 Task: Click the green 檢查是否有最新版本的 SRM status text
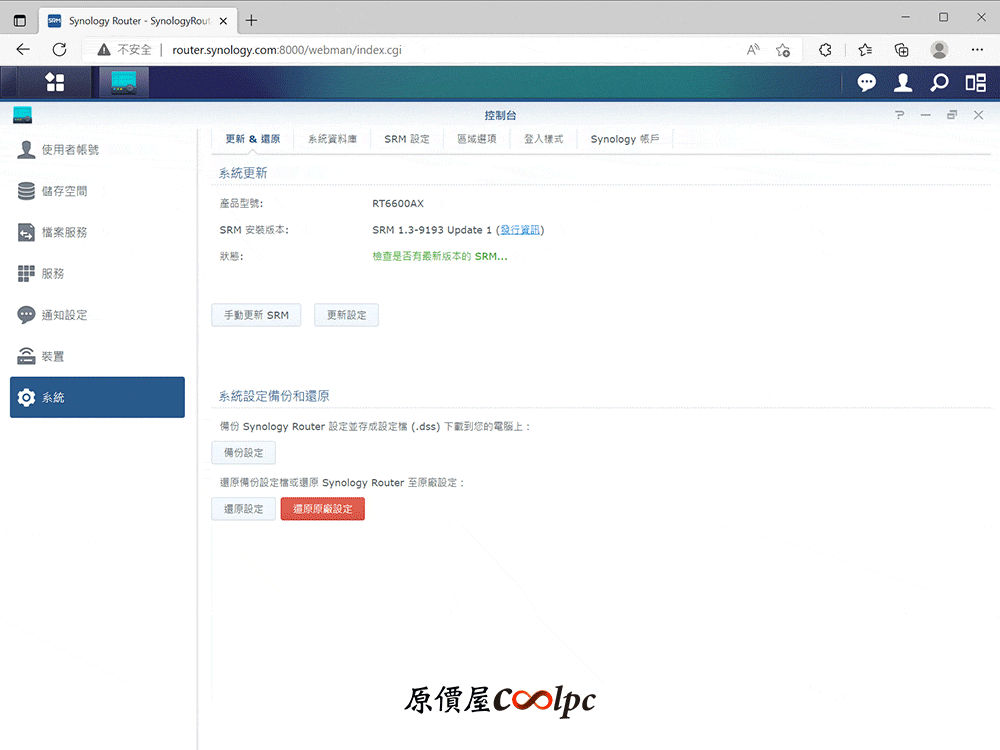[x=440, y=256]
